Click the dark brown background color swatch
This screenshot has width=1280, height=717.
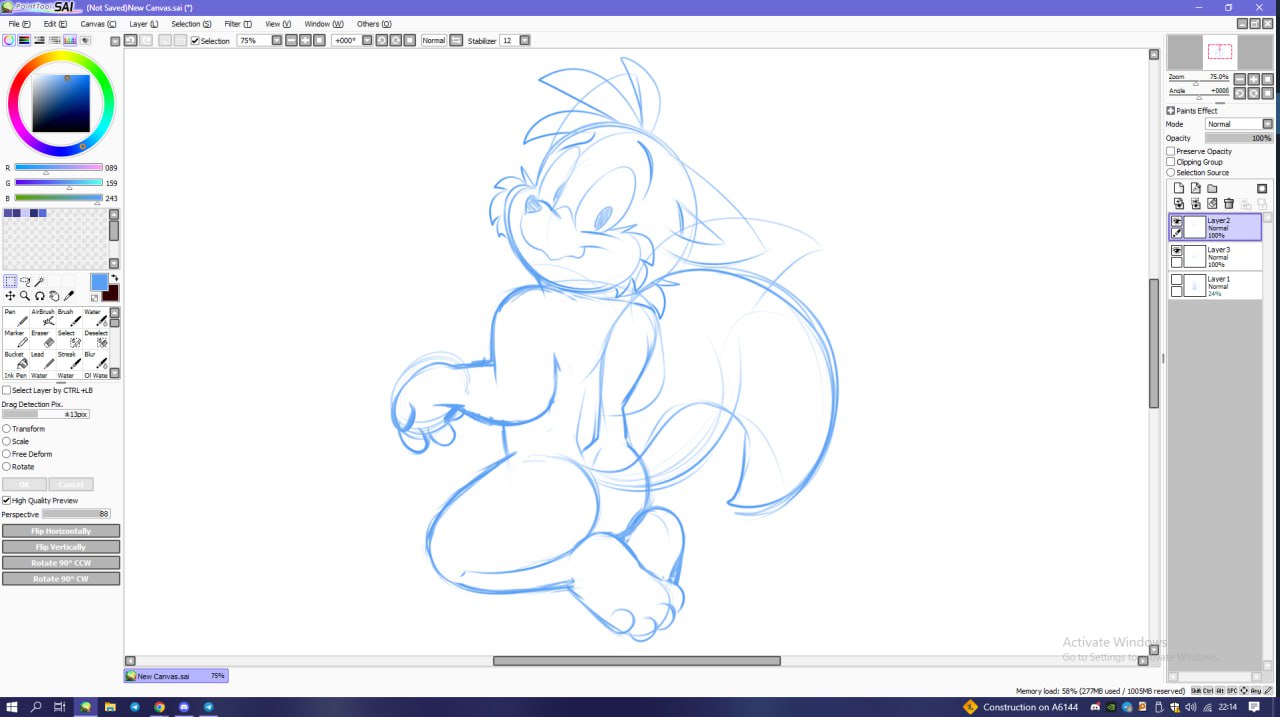110,292
